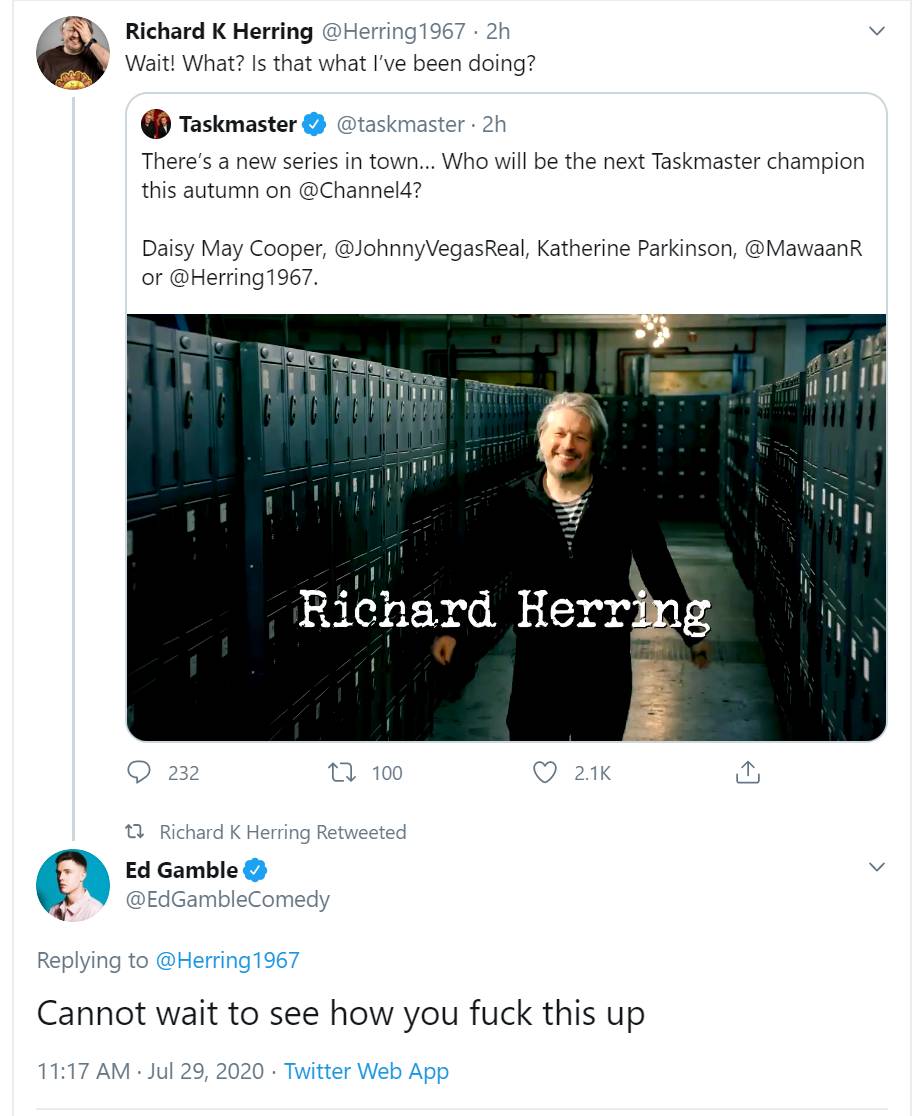
Task: Open the @EdGambleComedy handle
Action: pyautogui.click(x=227, y=899)
